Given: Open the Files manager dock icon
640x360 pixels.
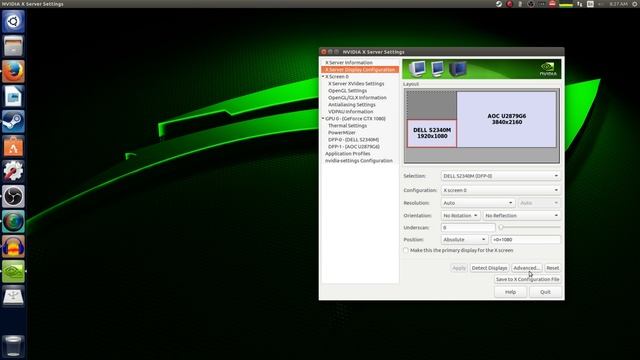Looking at the screenshot, I should 13,46.
